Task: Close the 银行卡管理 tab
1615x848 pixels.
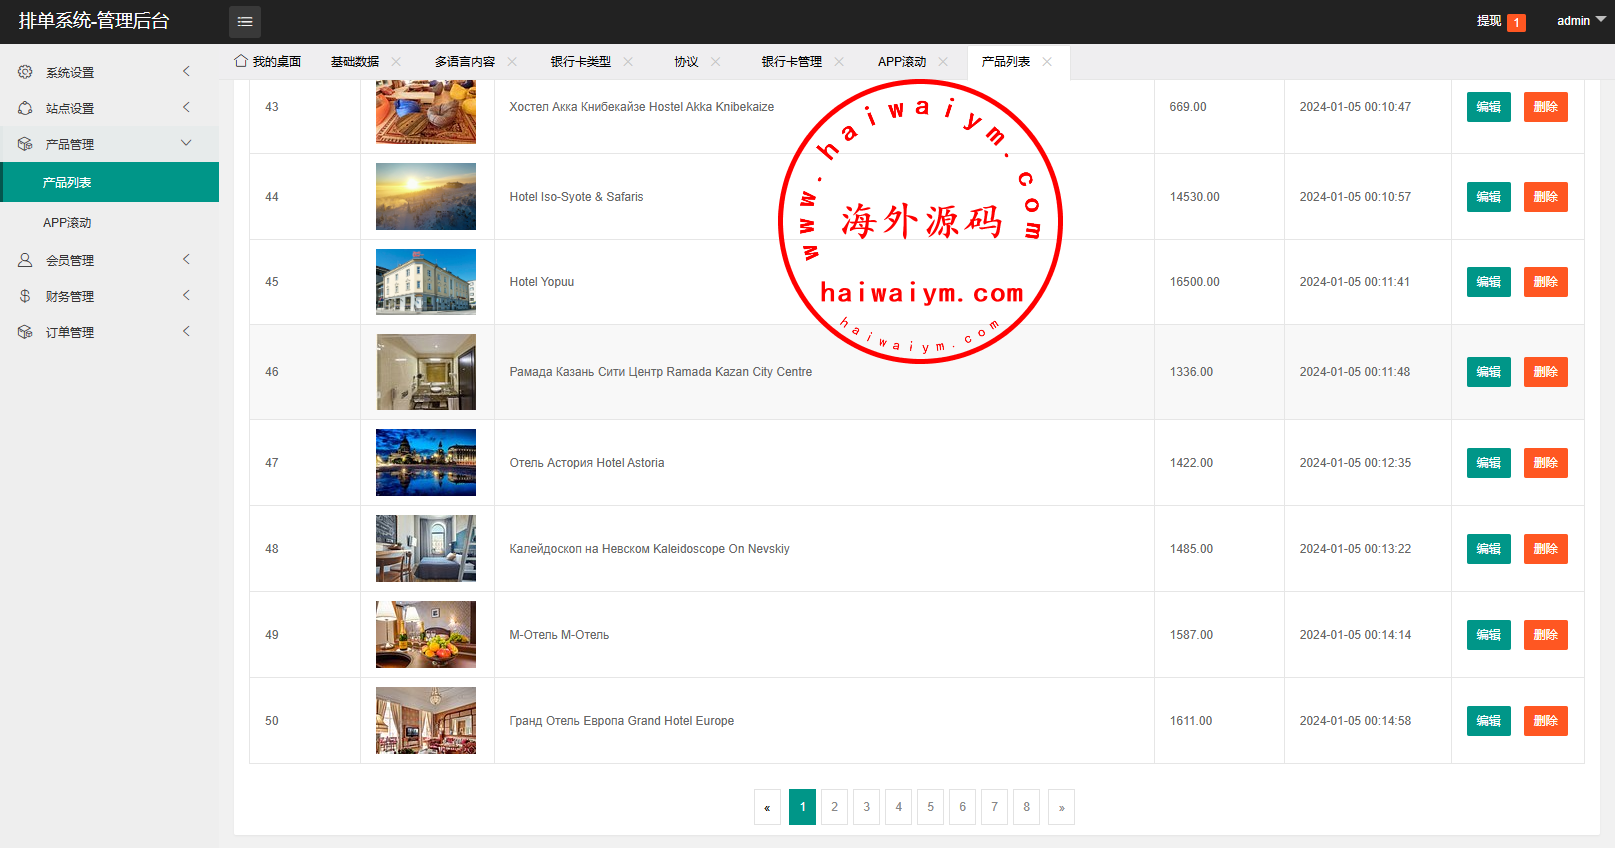Action: (x=839, y=62)
